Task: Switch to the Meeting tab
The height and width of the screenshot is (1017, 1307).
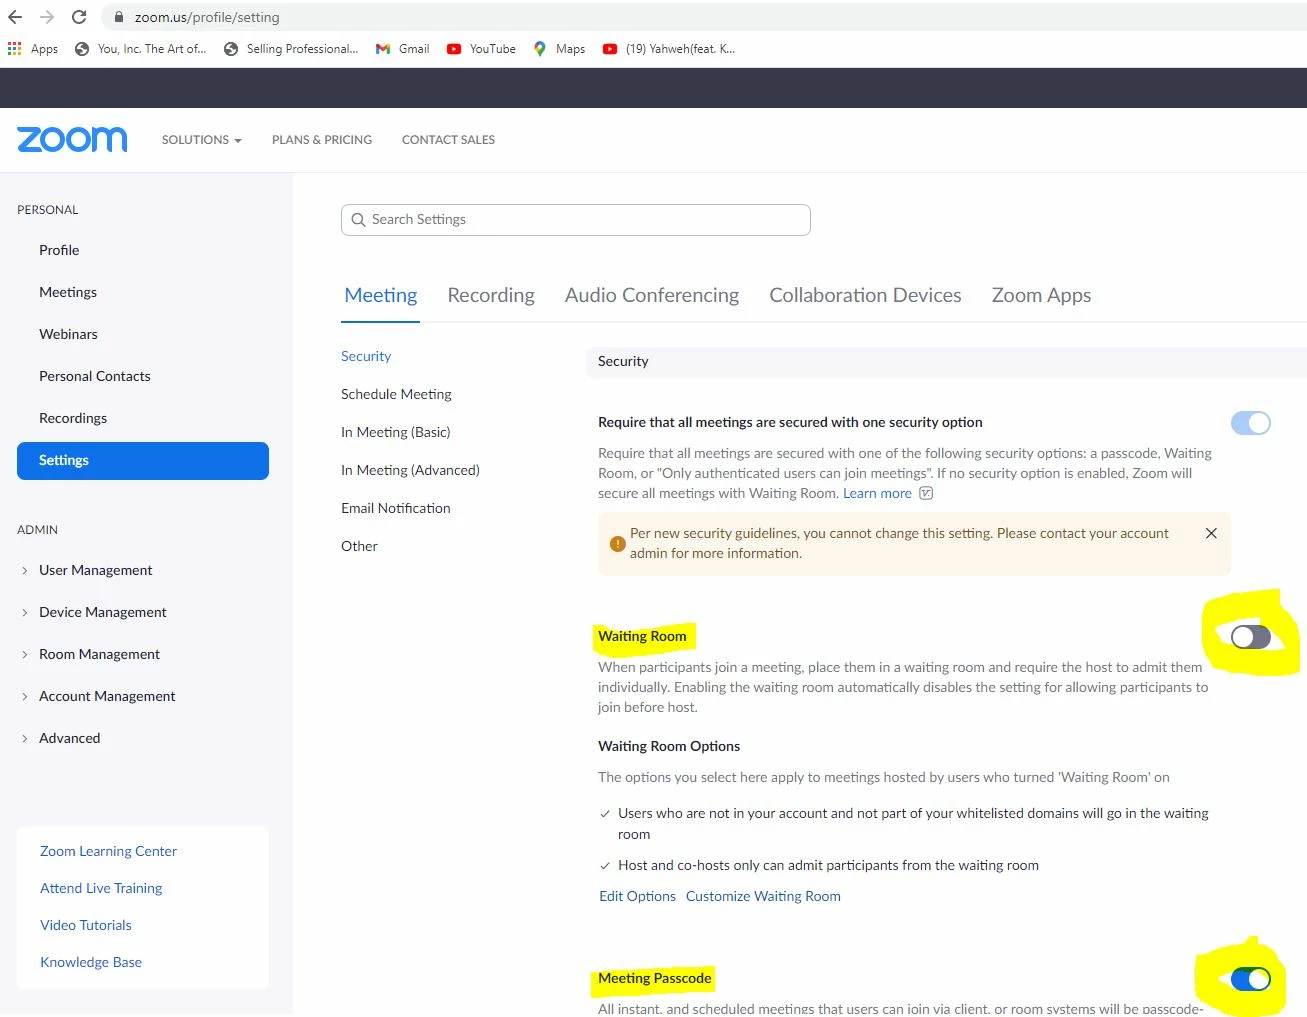Action: [x=380, y=295]
